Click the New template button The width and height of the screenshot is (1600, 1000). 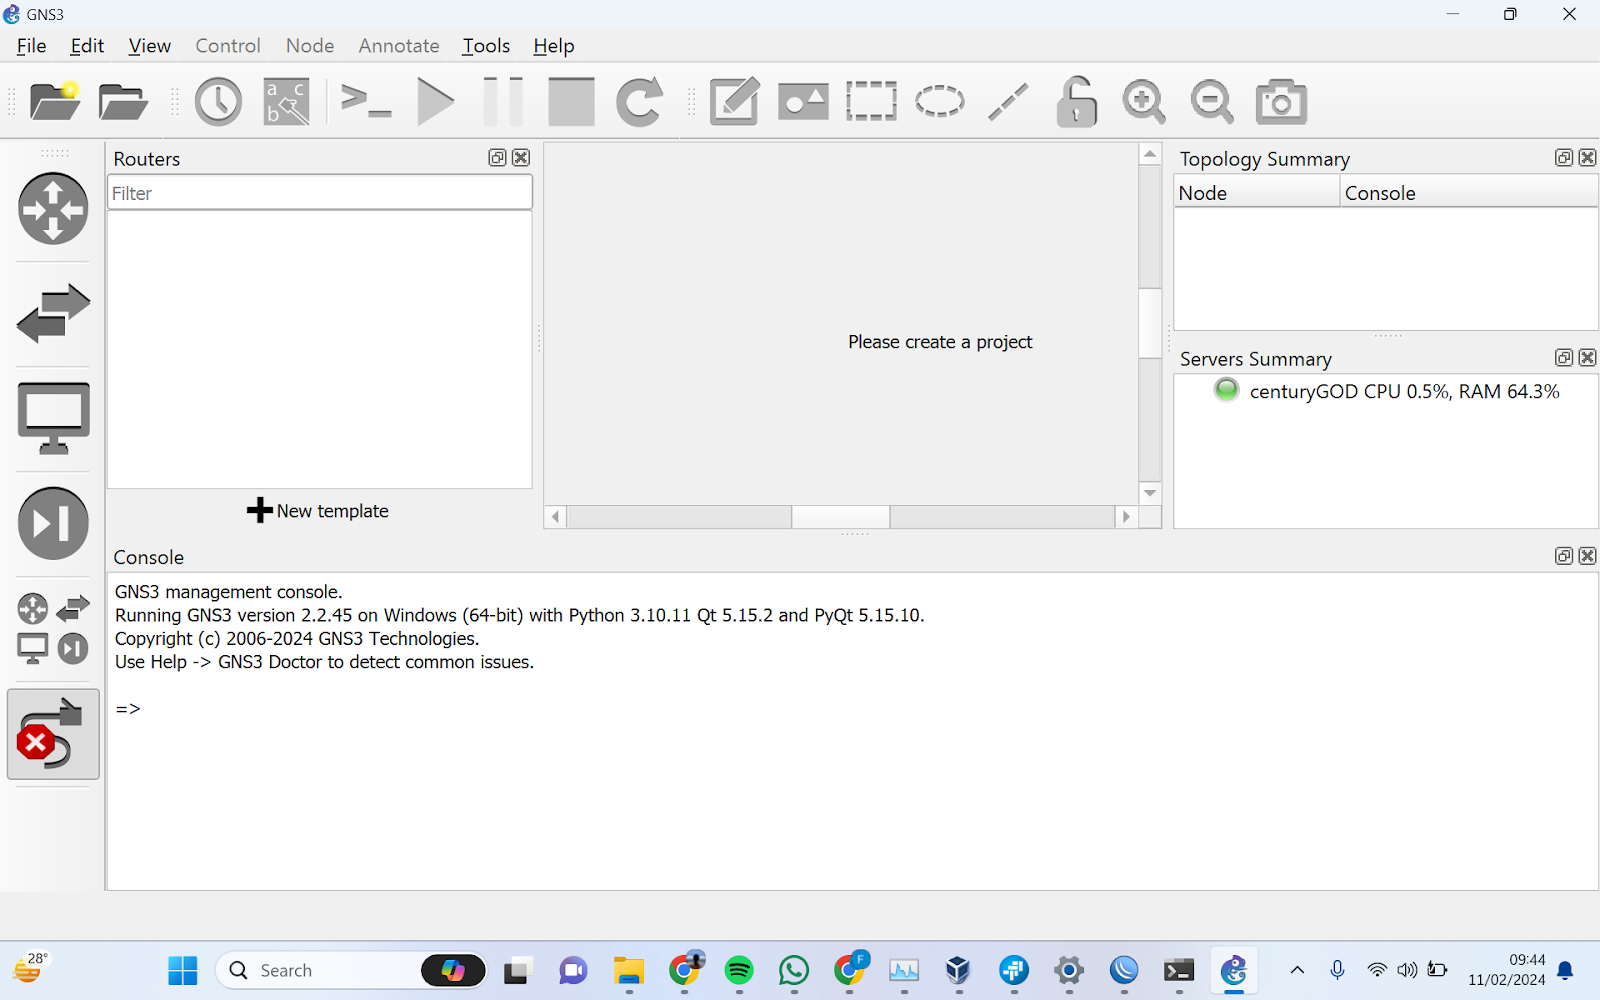[x=318, y=511]
